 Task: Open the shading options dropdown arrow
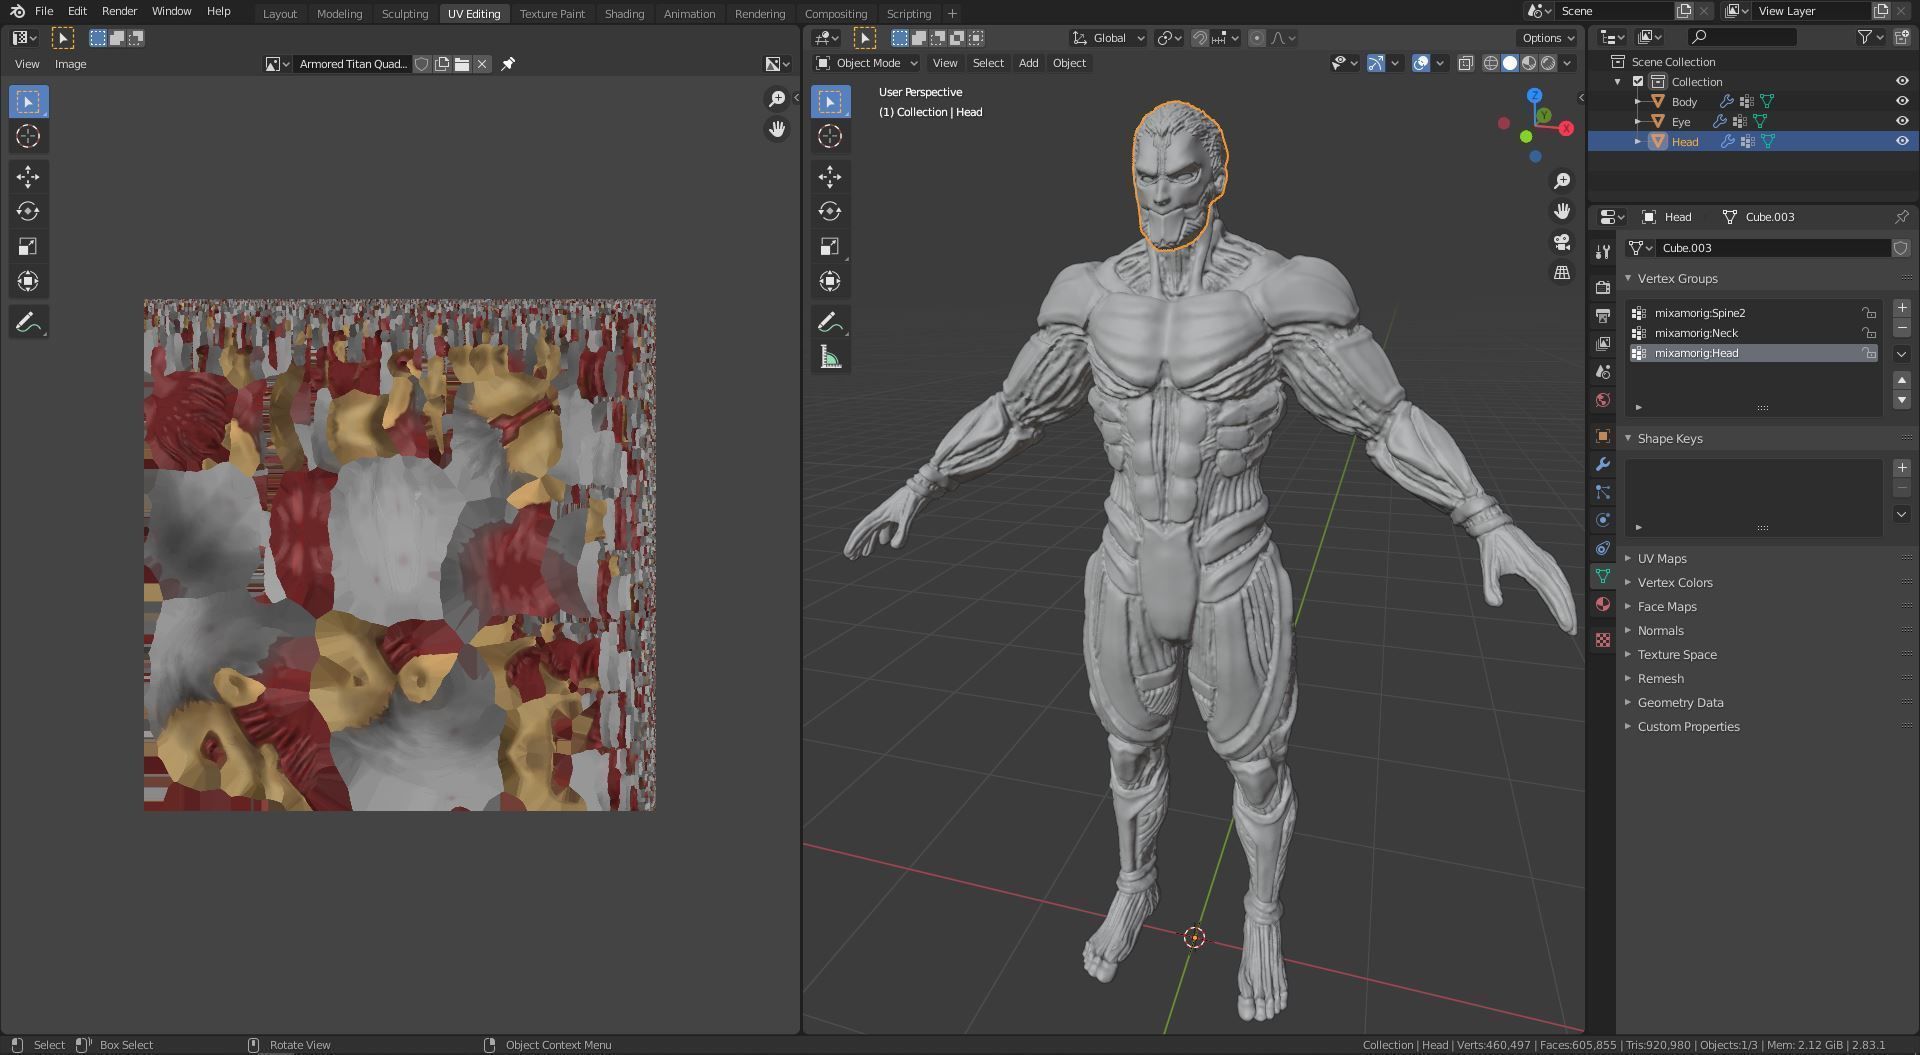(1567, 63)
